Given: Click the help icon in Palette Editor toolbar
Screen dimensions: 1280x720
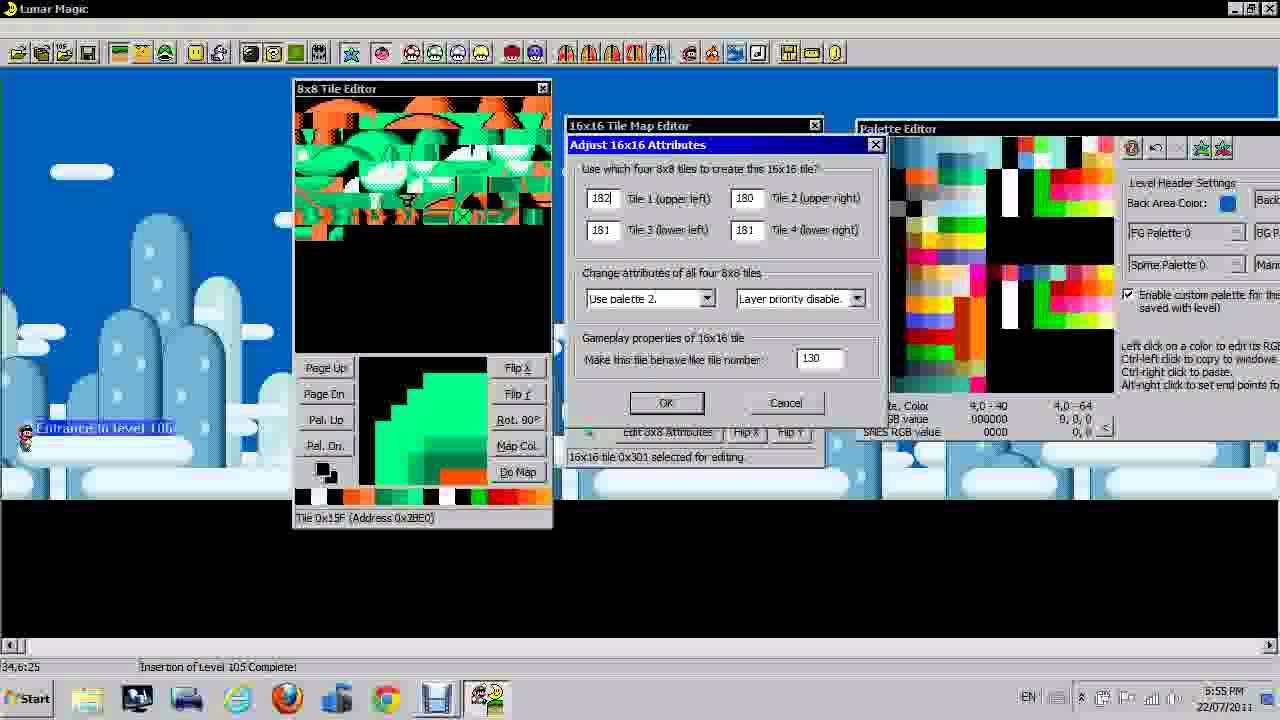Looking at the screenshot, I should tap(1131, 149).
